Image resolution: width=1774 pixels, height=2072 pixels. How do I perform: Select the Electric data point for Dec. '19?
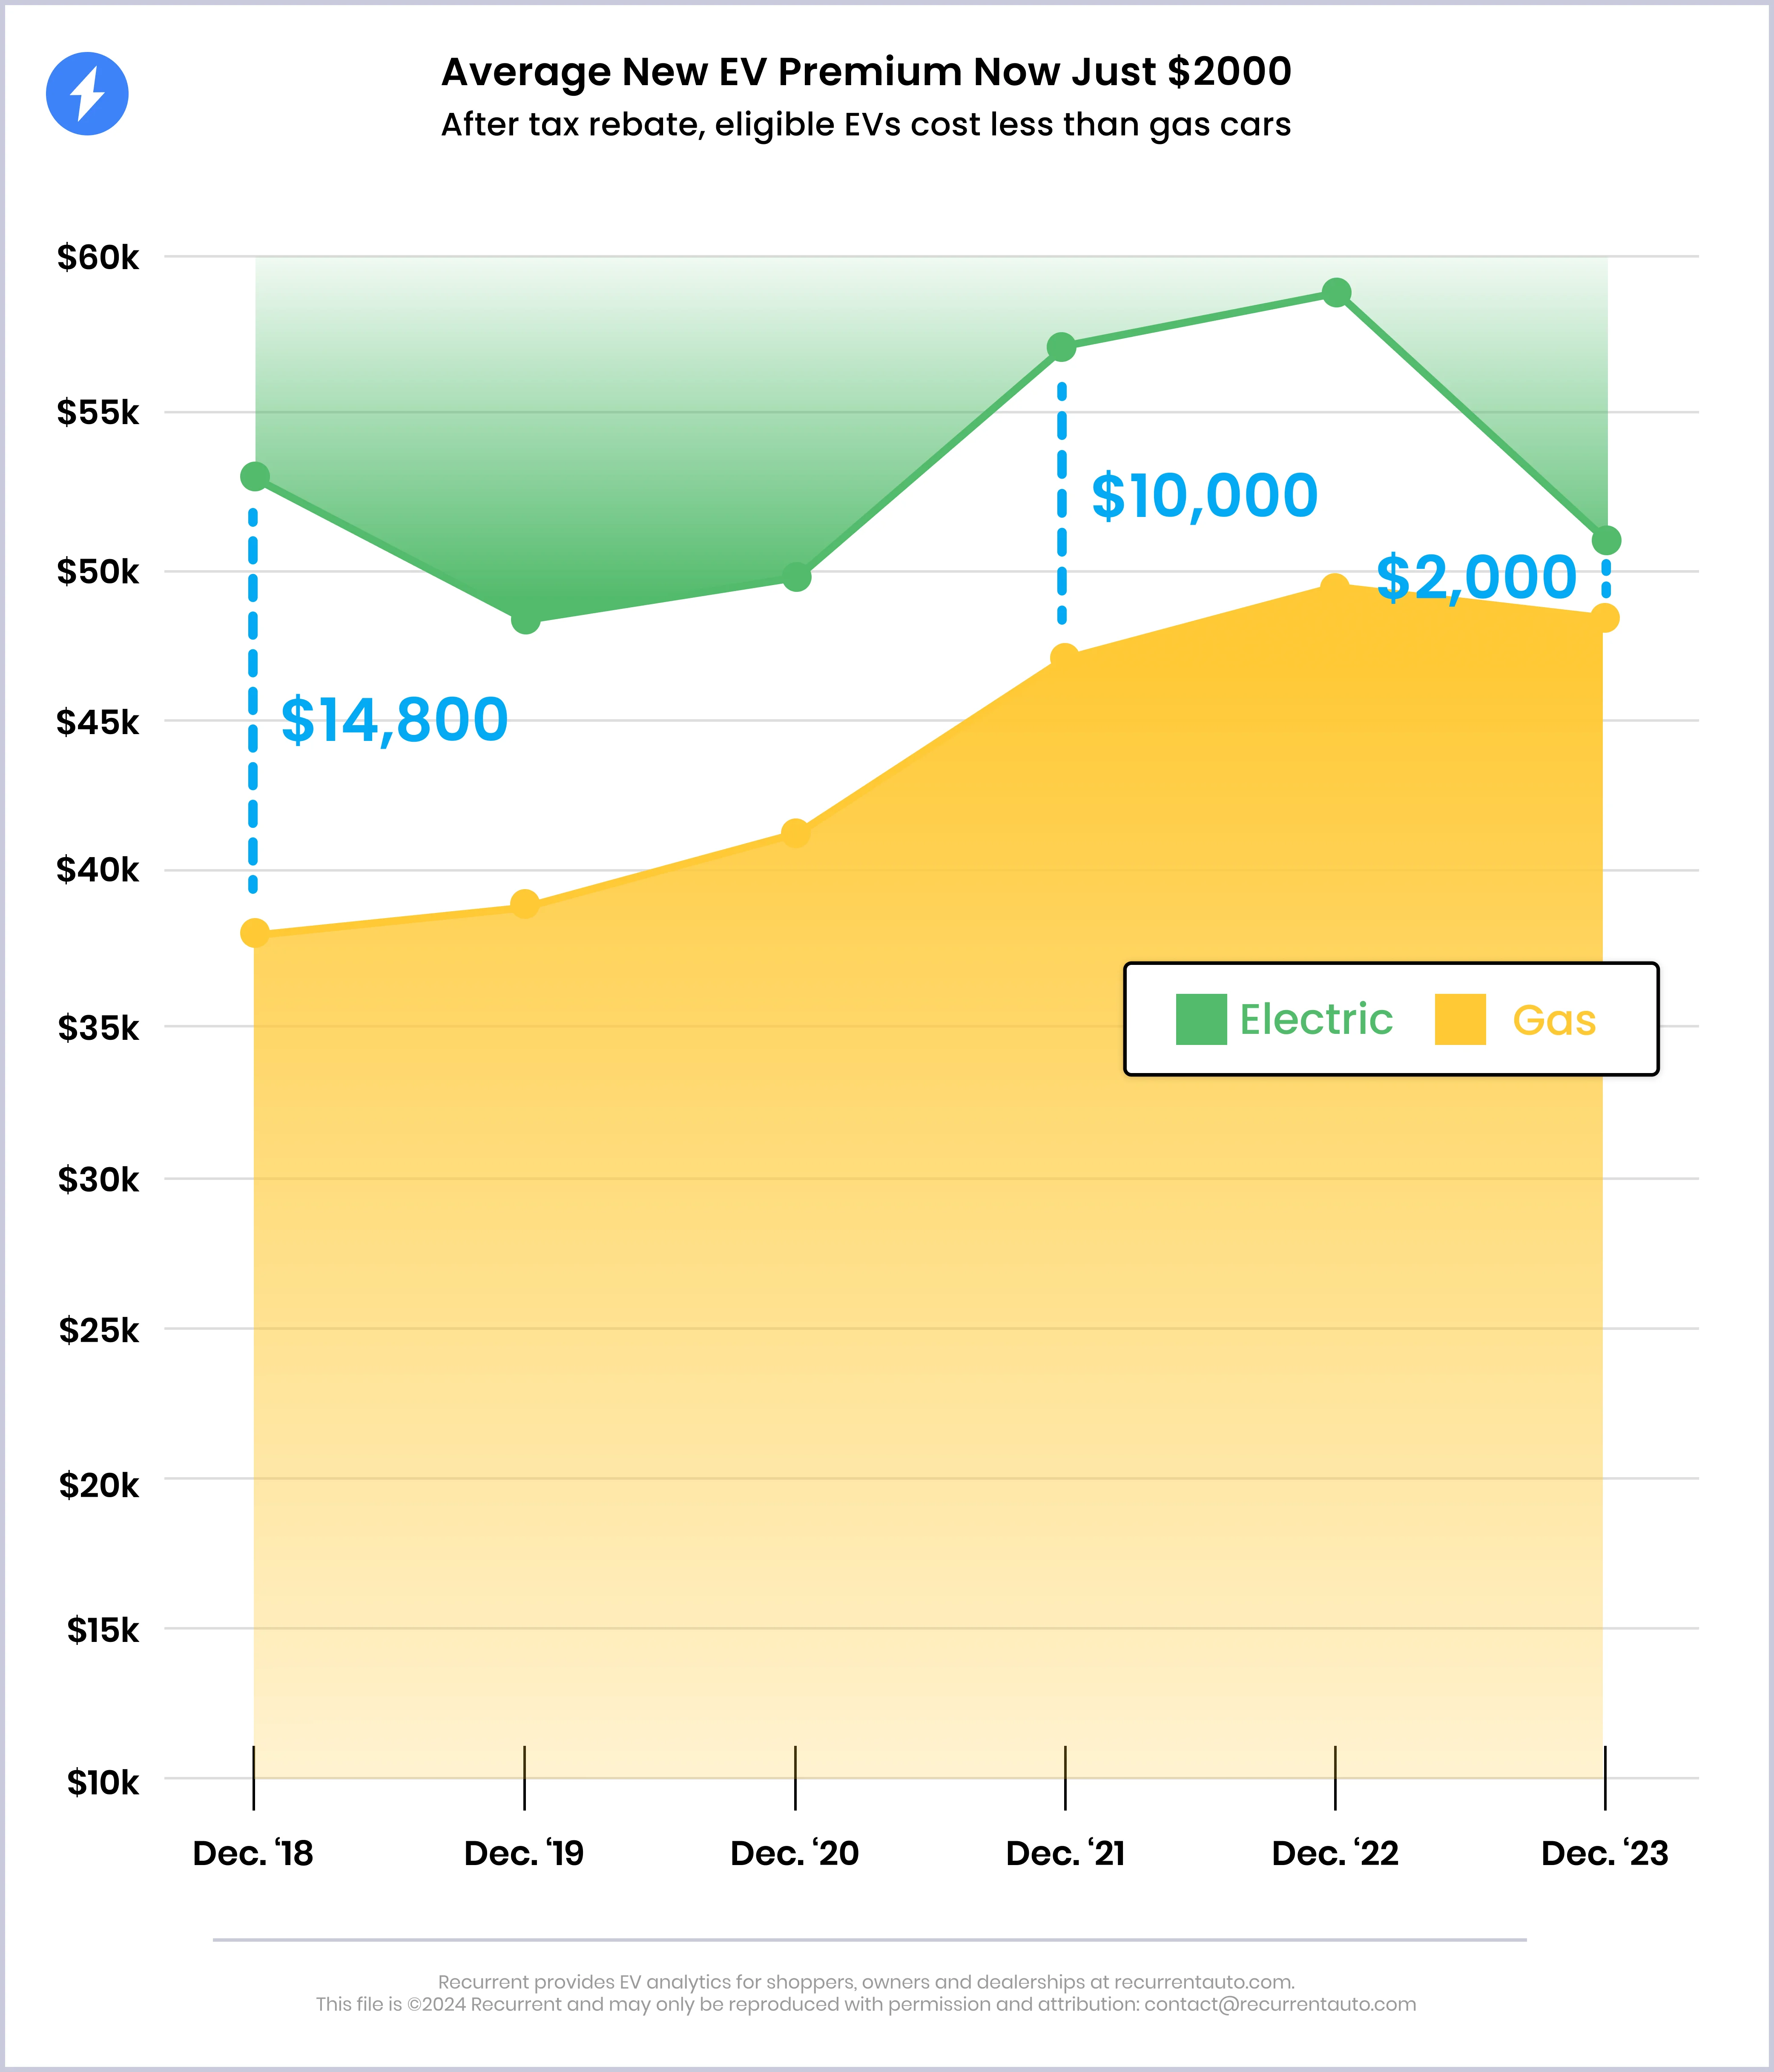[525, 620]
